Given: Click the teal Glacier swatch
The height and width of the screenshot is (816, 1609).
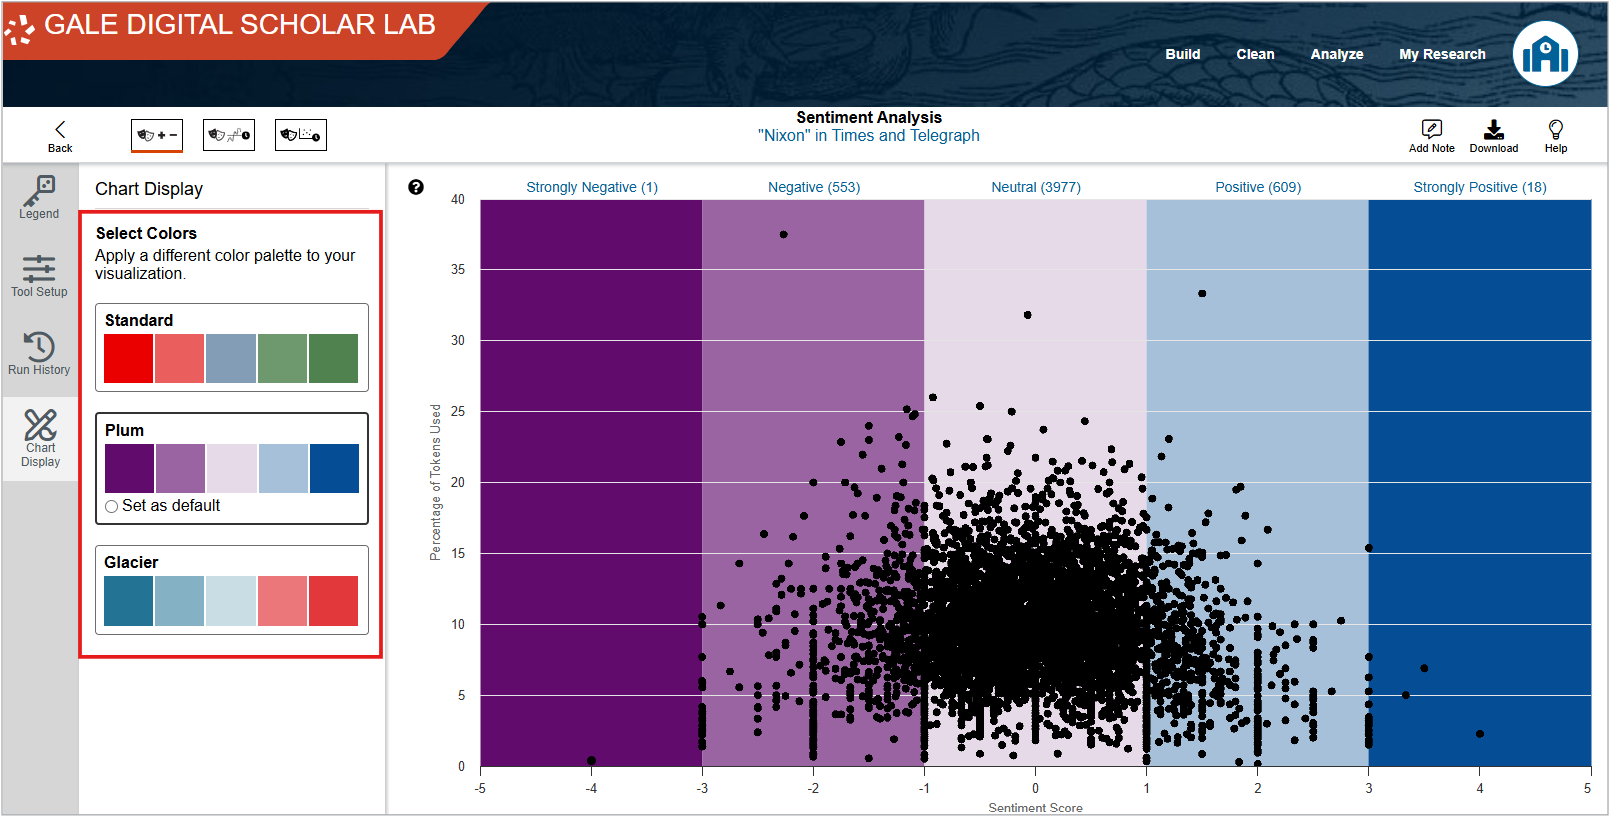Looking at the screenshot, I should point(129,601).
